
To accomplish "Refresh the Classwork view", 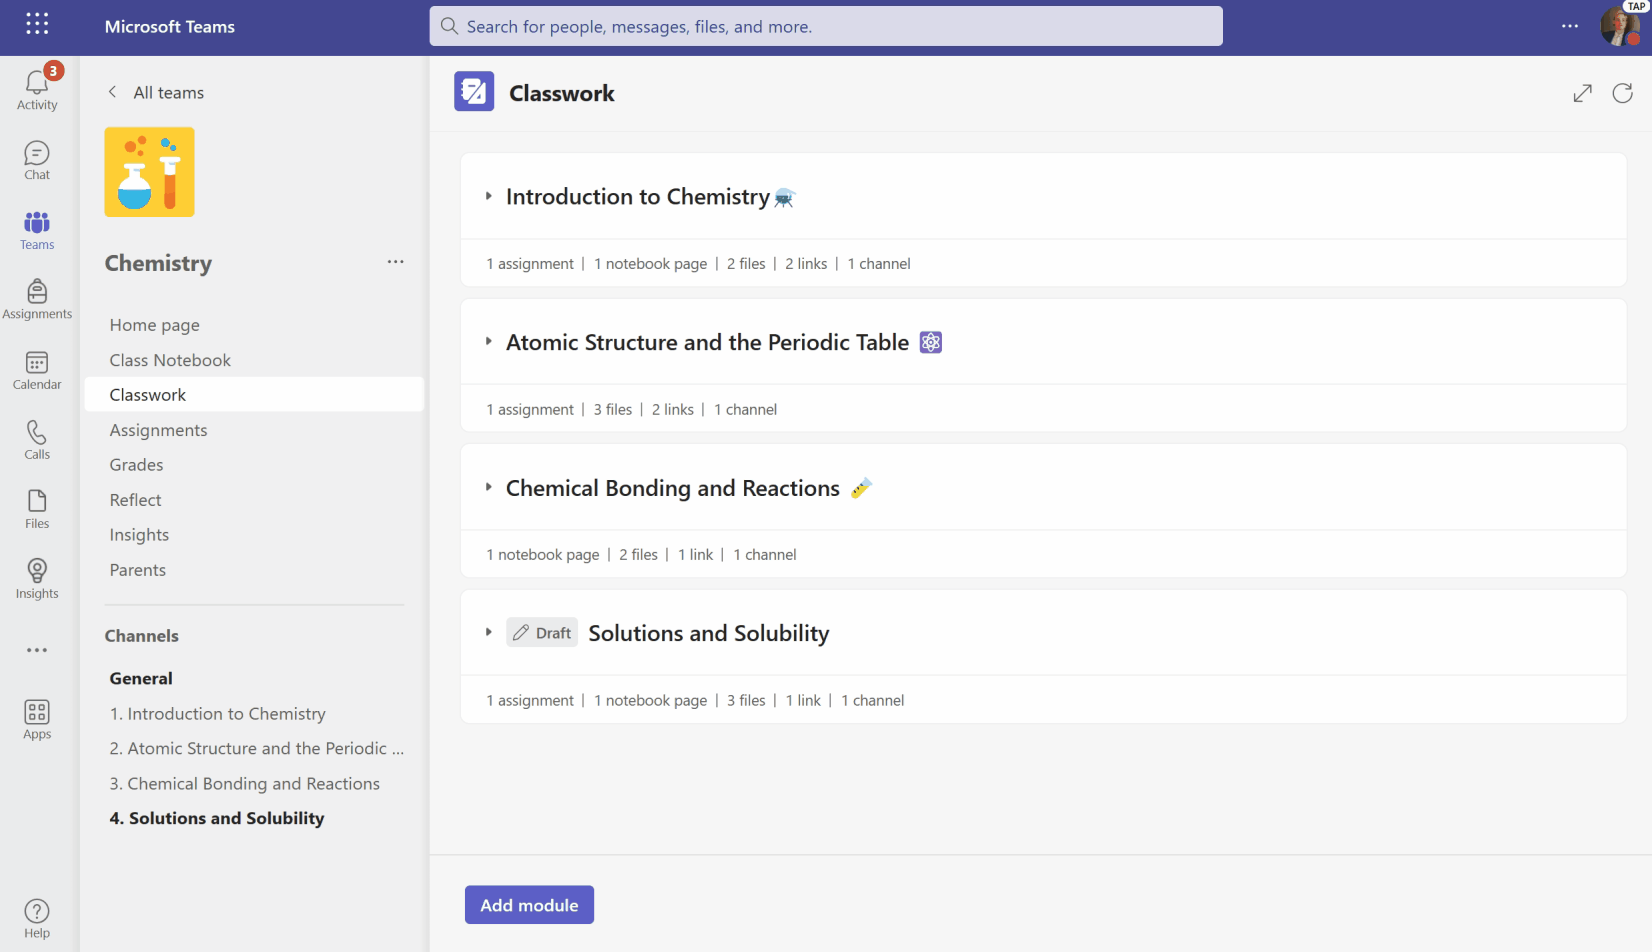I will pyautogui.click(x=1622, y=92).
